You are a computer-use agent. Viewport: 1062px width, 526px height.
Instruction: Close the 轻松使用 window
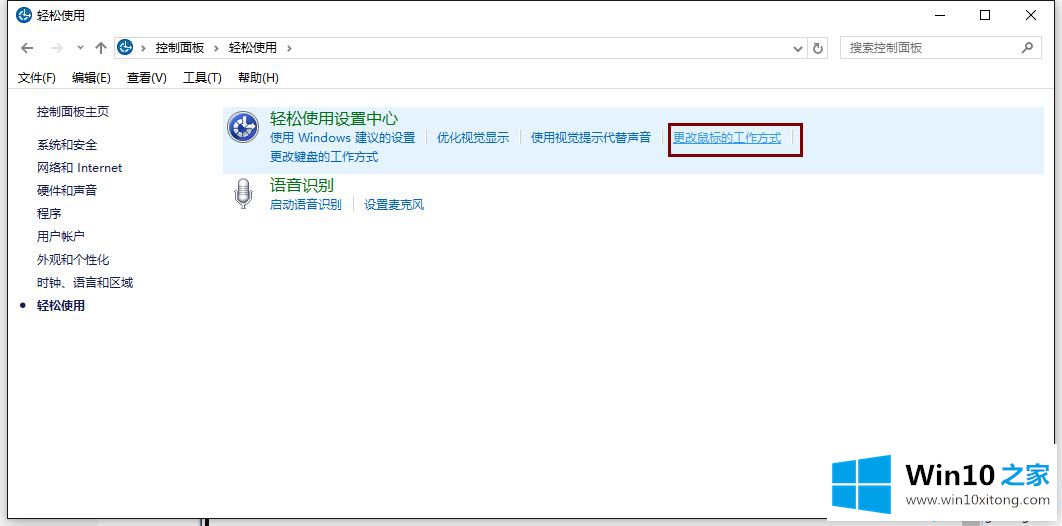click(1031, 15)
